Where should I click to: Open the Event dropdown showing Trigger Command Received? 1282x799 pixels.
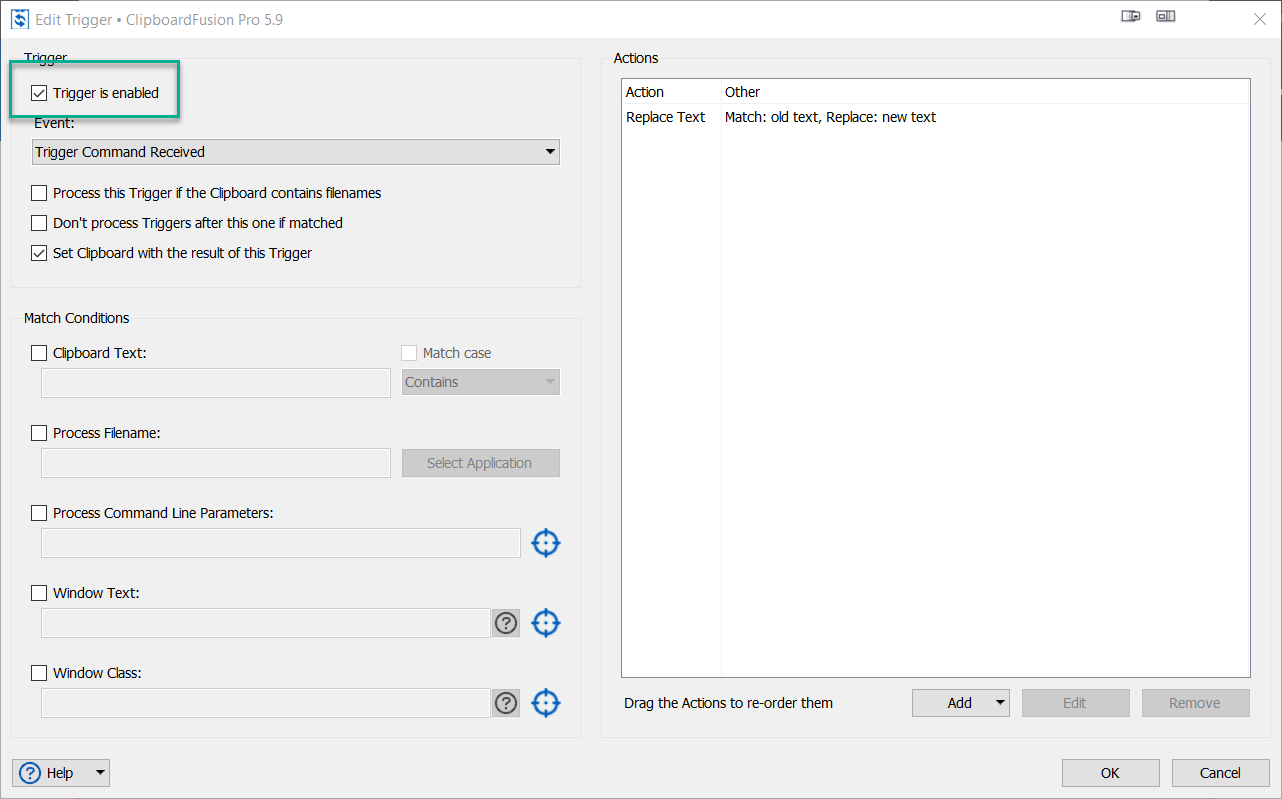pos(550,151)
